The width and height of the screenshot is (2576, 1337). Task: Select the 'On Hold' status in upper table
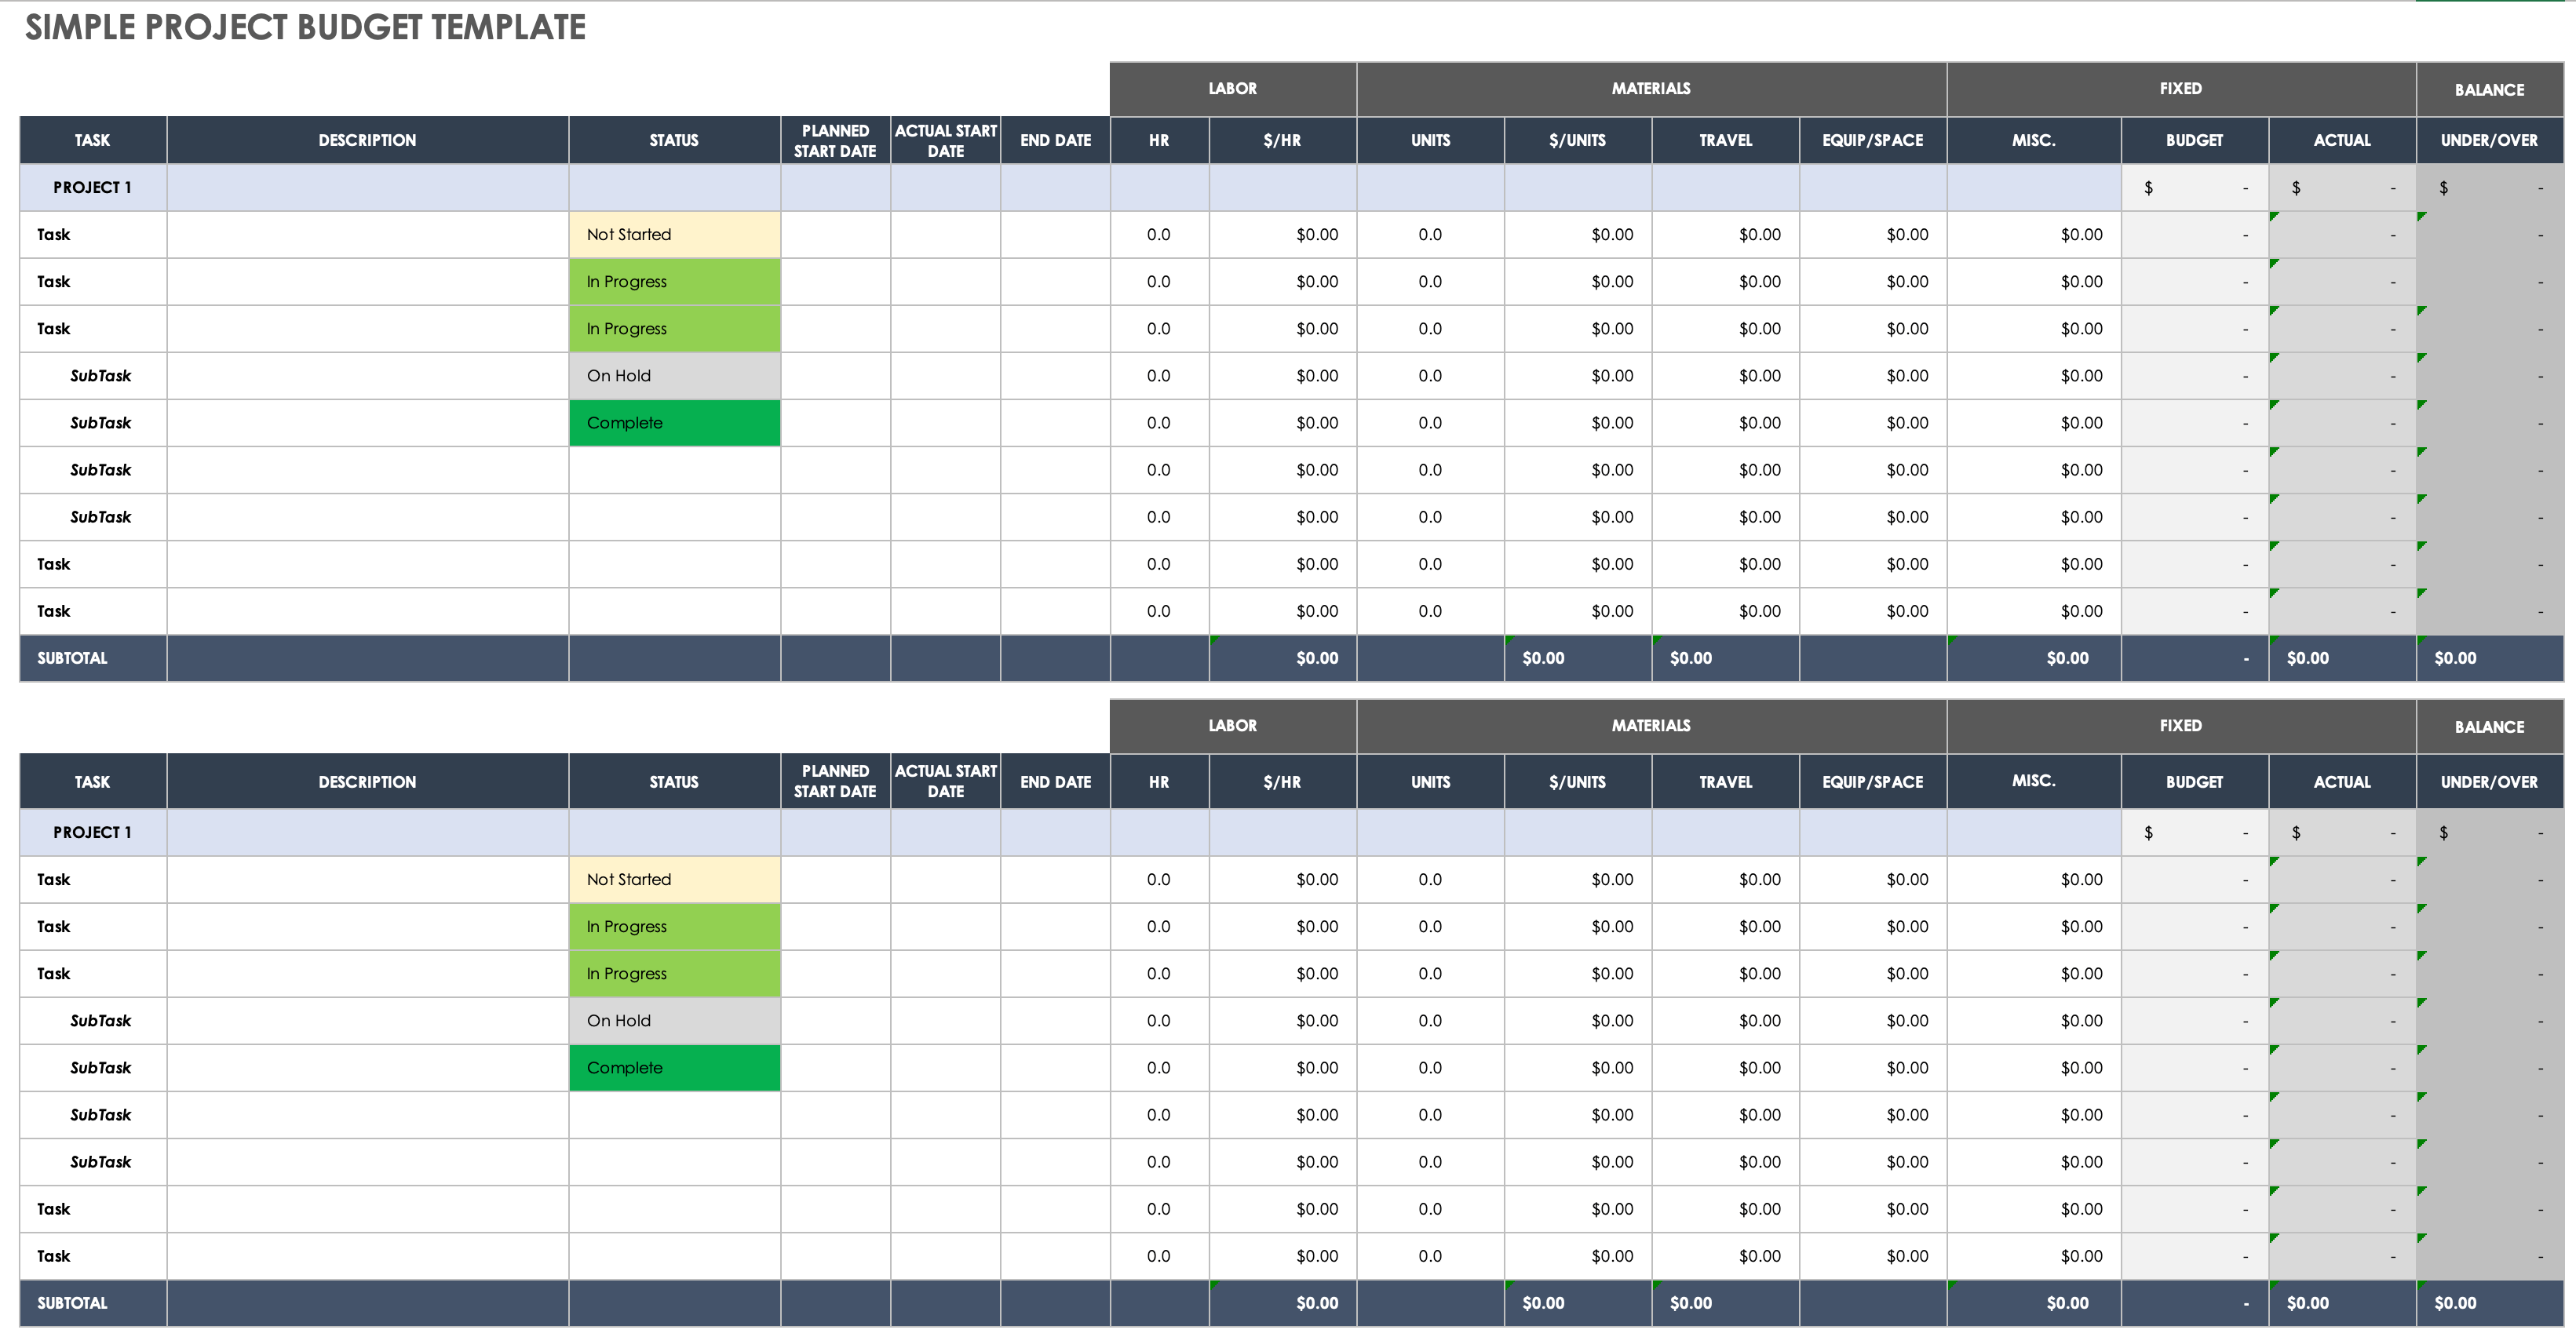pyautogui.click(x=675, y=376)
